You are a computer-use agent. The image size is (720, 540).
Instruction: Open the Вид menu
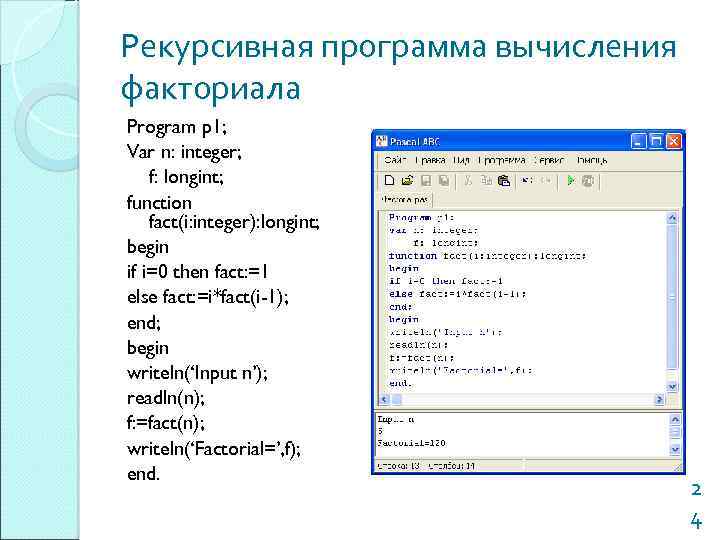[461, 160]
